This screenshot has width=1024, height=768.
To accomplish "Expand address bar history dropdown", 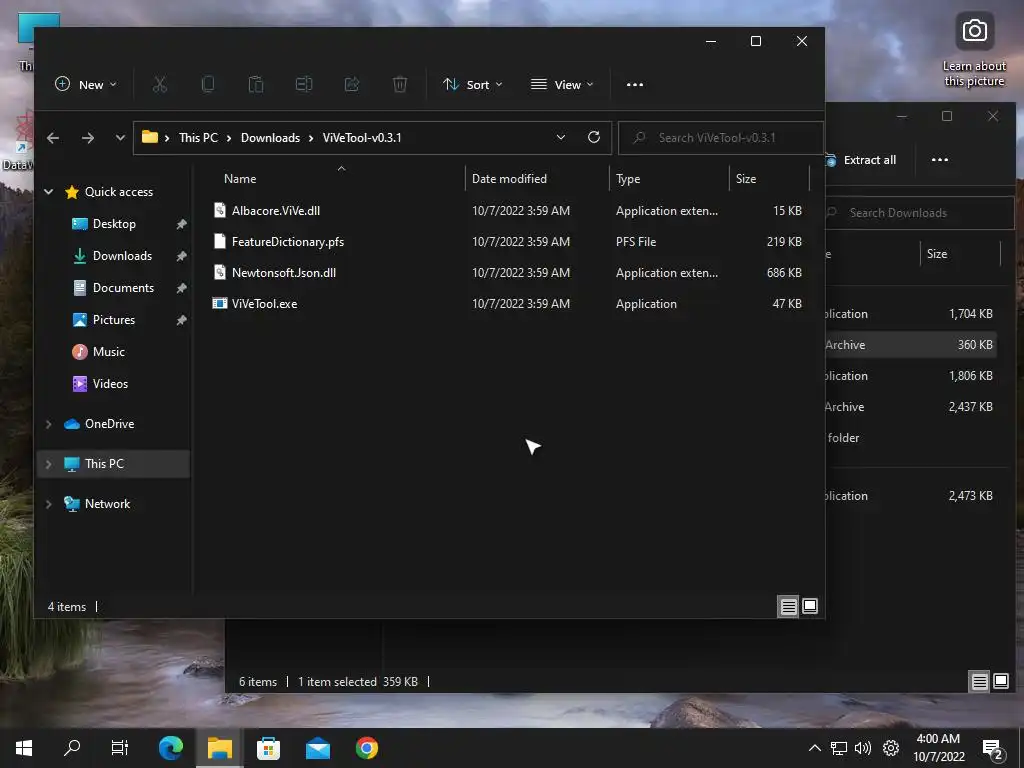I will click(x=560, y=137).
